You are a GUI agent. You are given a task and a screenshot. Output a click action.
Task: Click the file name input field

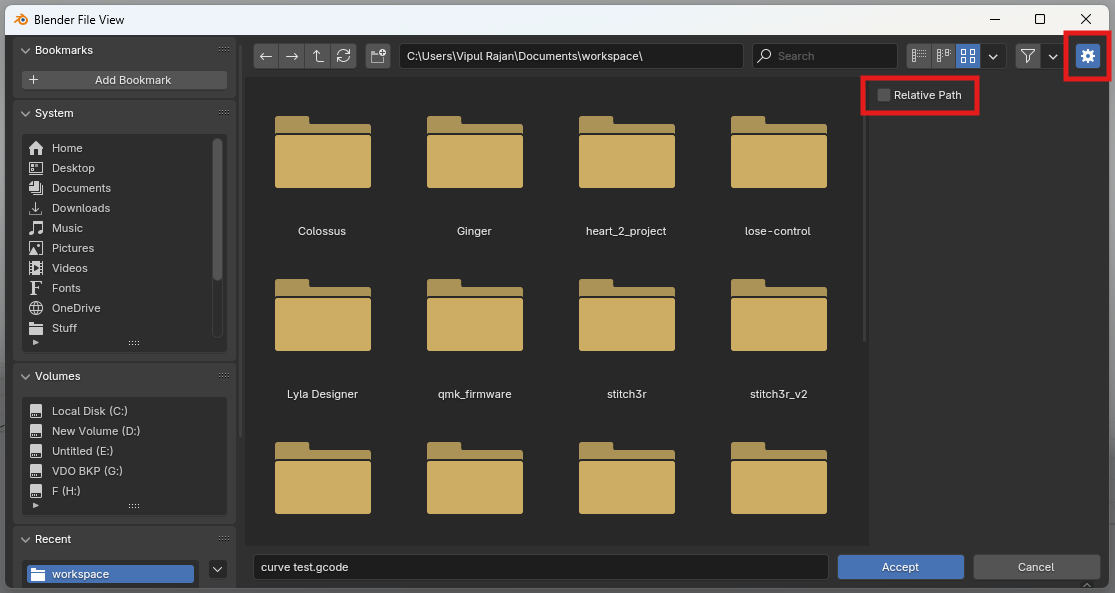pos(540,567)
